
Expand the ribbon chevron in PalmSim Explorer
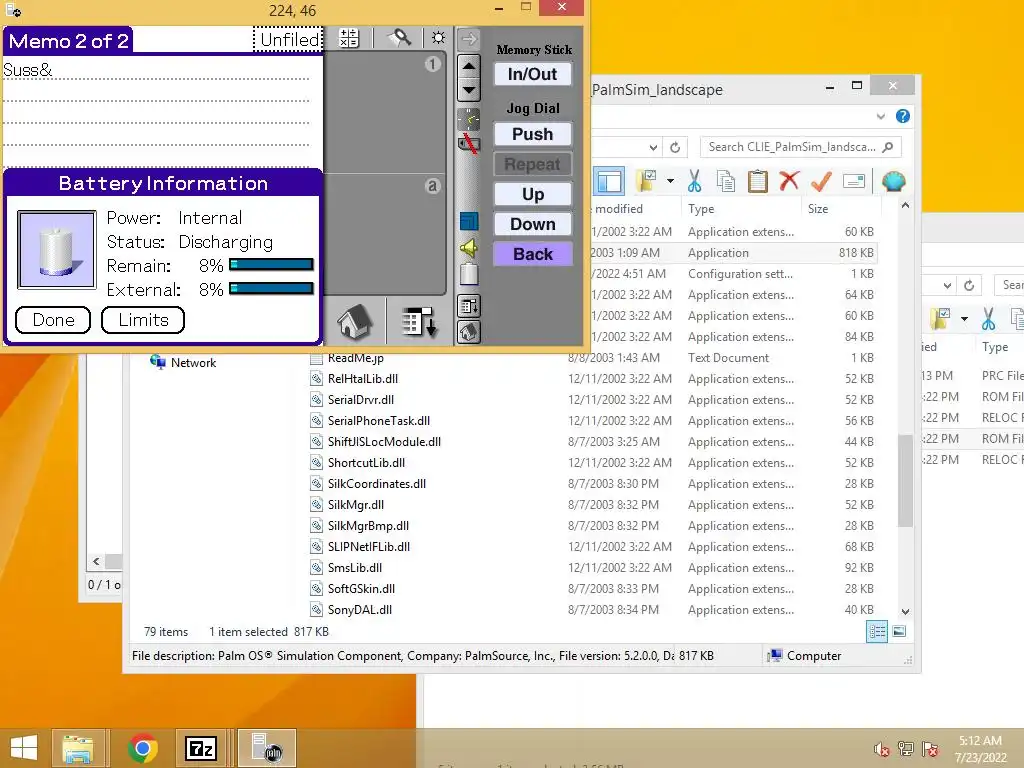880,116
